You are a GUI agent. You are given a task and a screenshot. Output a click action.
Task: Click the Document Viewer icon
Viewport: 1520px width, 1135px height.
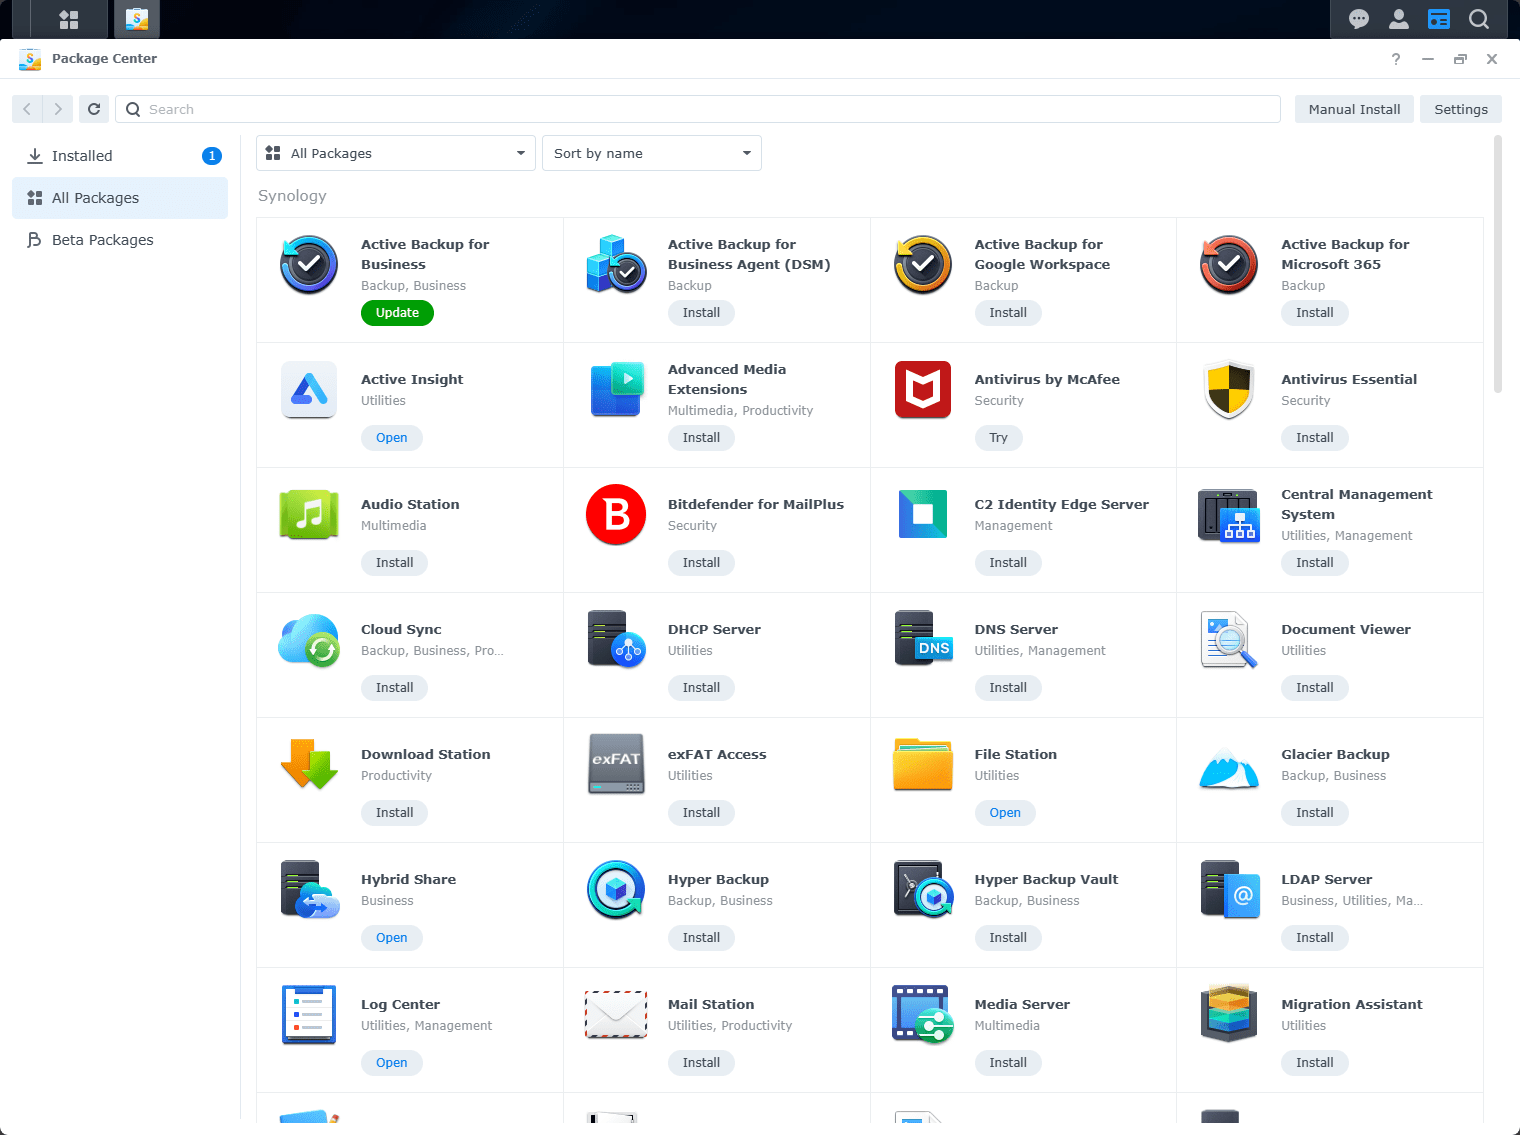coord(1229,640)
